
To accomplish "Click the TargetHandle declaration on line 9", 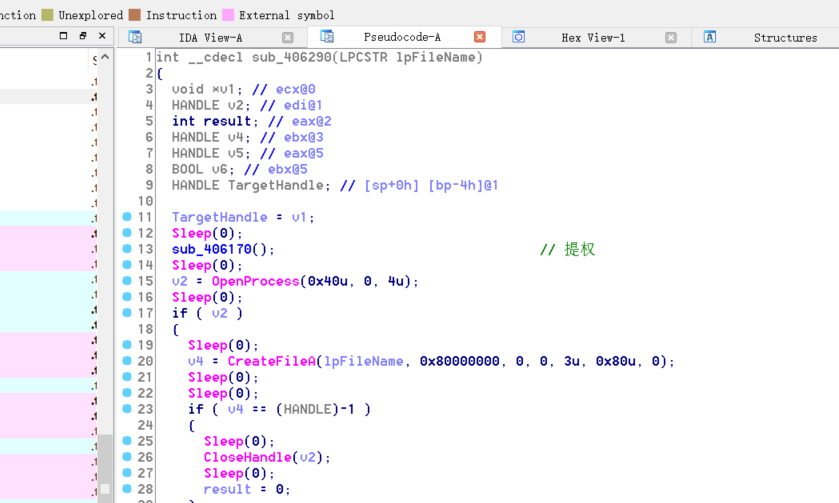I will (x=276, y=186).
